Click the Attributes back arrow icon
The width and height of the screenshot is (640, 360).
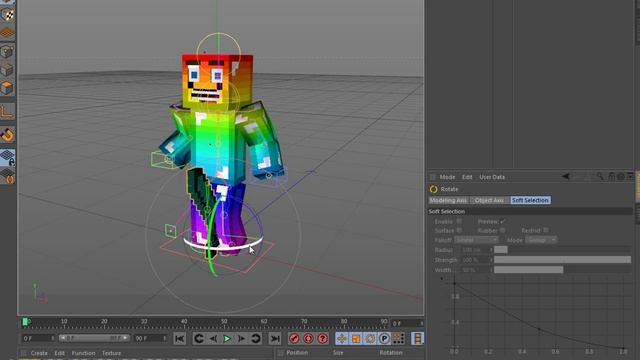click(566, 177)
